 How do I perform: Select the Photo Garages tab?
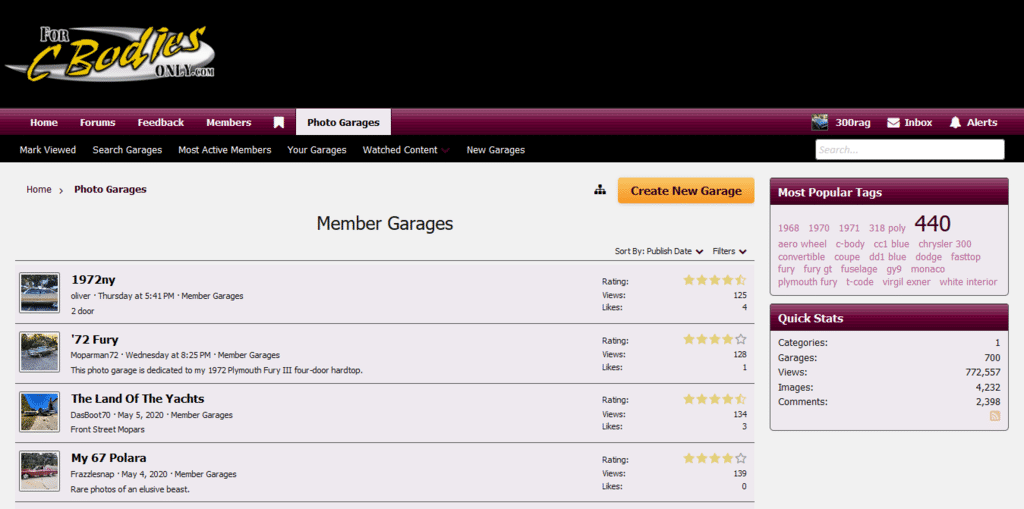[x=343, y=122]
